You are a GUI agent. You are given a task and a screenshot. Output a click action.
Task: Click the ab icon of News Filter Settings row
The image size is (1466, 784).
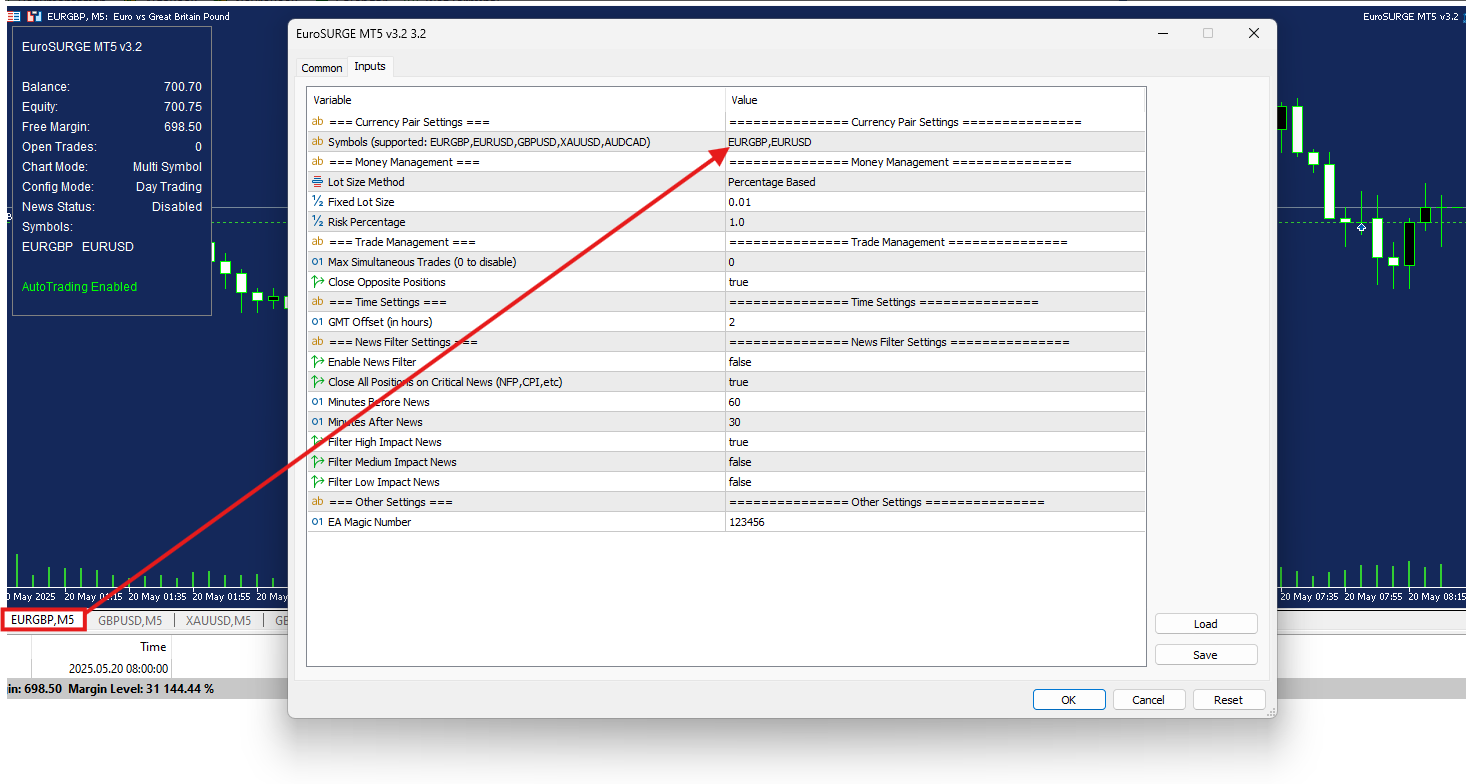(x=318, y=342)
